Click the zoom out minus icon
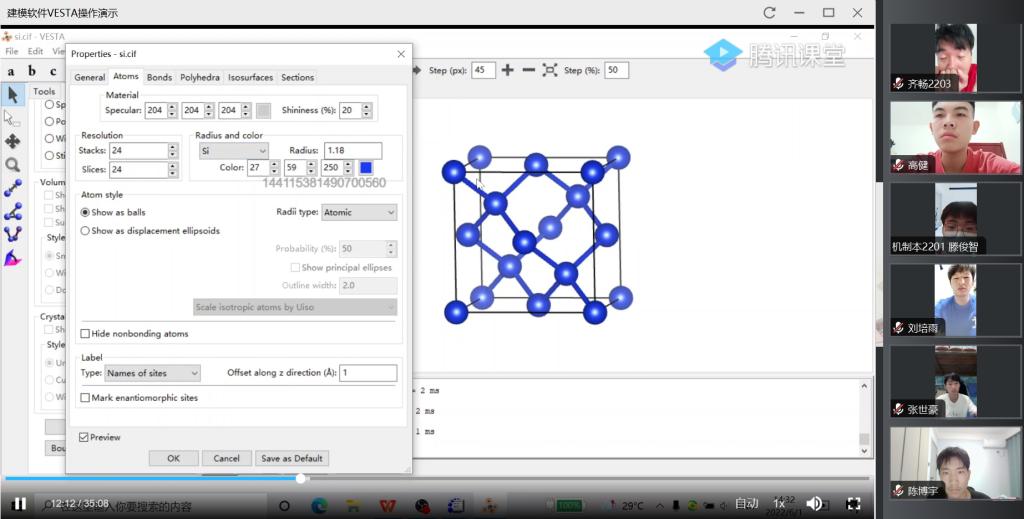 tap(528, 70)
